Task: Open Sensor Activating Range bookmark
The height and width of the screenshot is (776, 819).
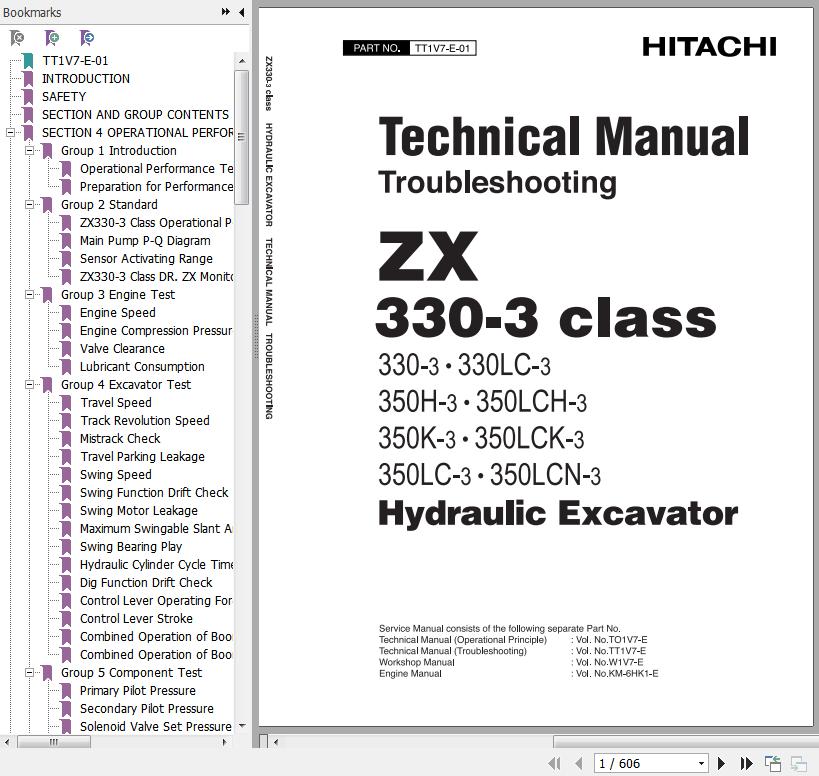Action: coord(146,258)
